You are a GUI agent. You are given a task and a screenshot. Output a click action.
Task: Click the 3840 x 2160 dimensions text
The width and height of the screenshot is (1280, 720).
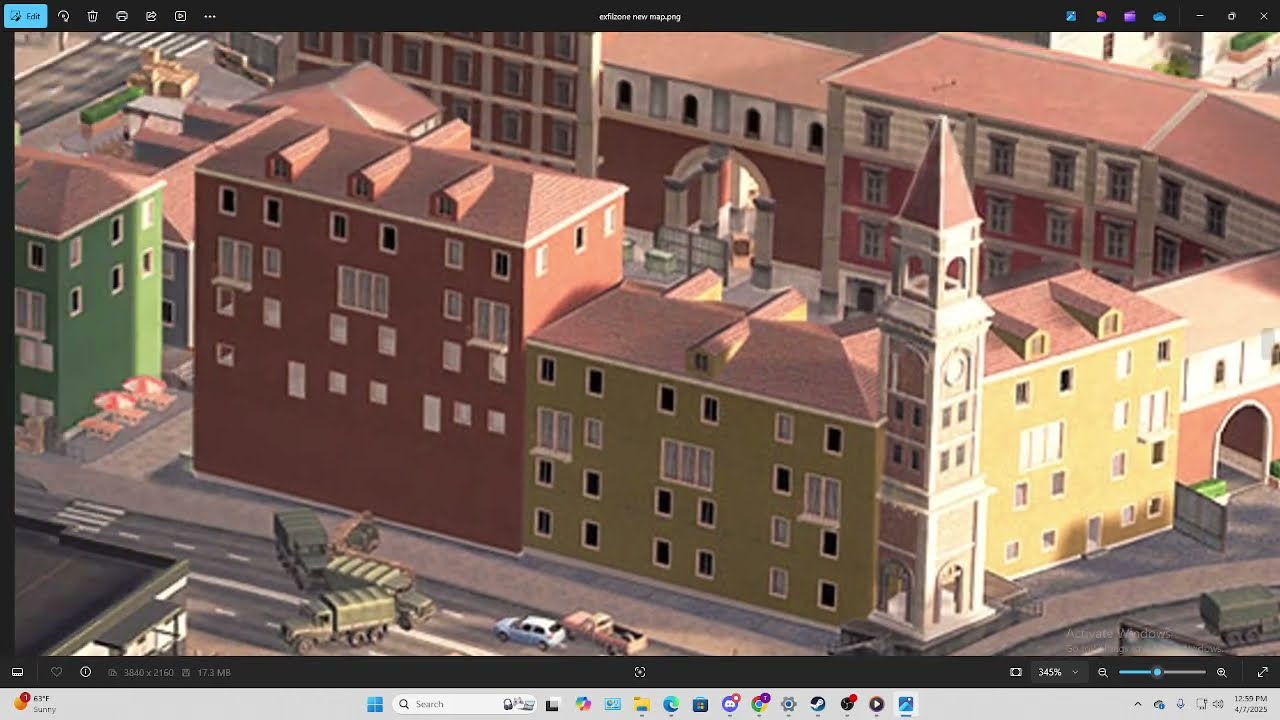(x=147, y=672)
